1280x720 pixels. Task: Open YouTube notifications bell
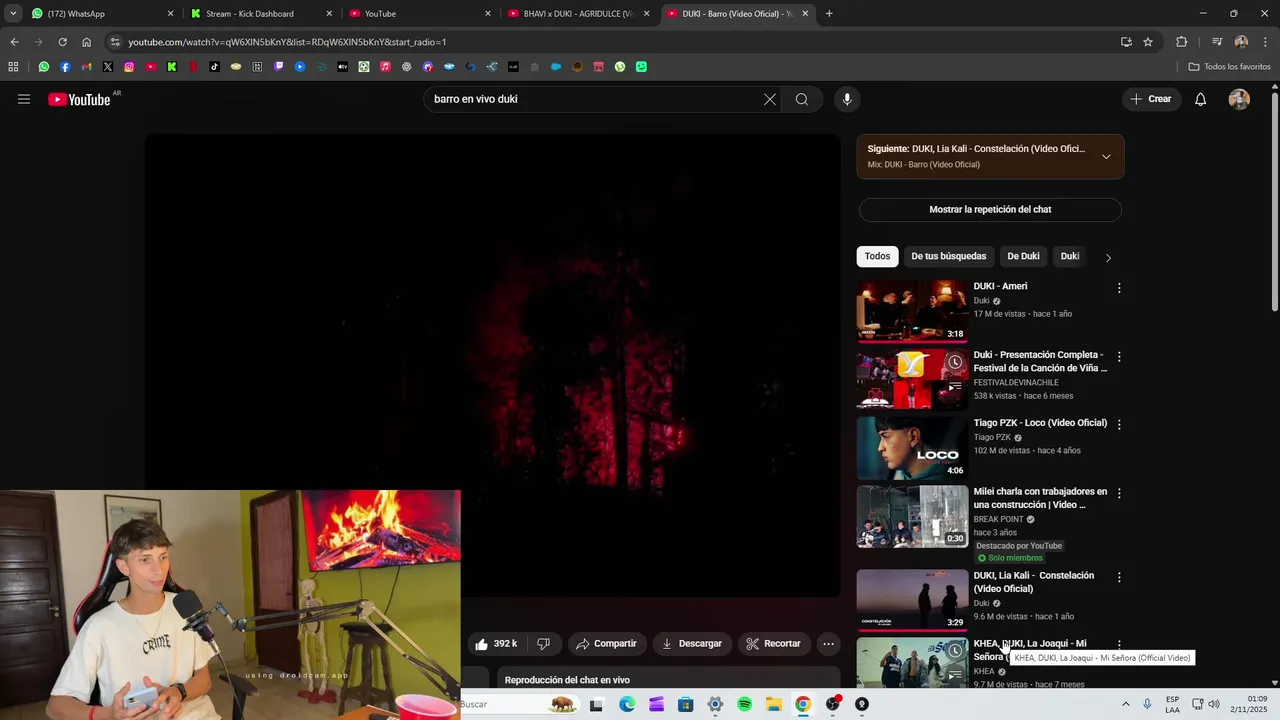pos(1201,99)
